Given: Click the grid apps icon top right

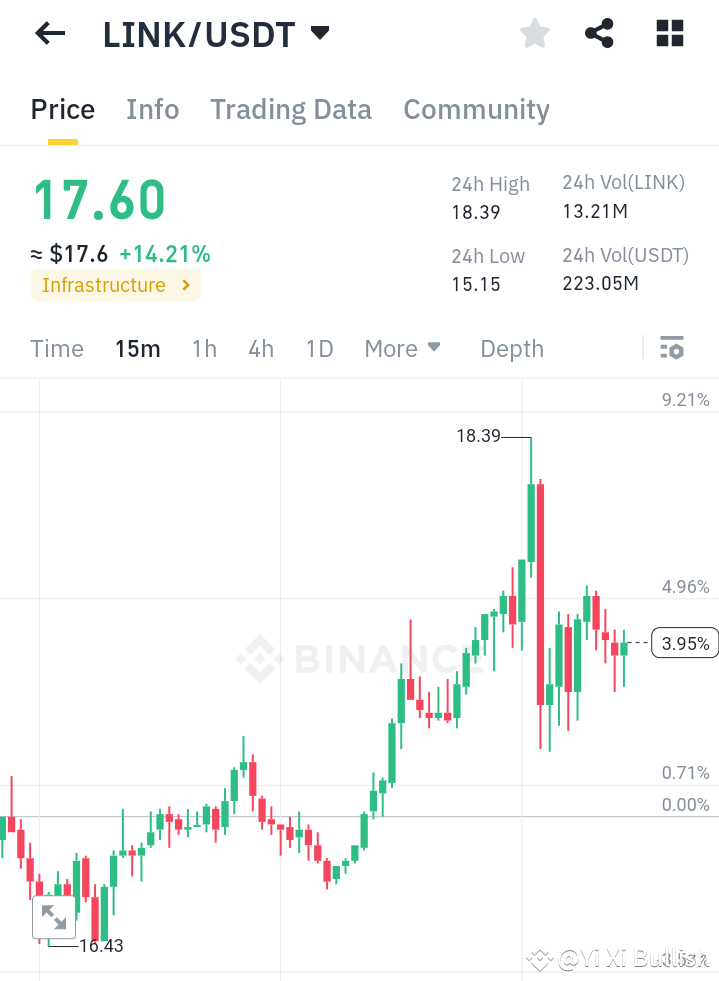Looking at the screenshot, I should pyautogui.click(x=668, y=33).
